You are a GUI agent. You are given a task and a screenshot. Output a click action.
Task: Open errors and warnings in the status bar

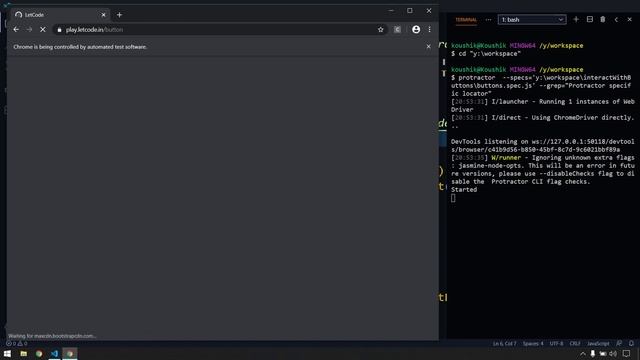16,343
